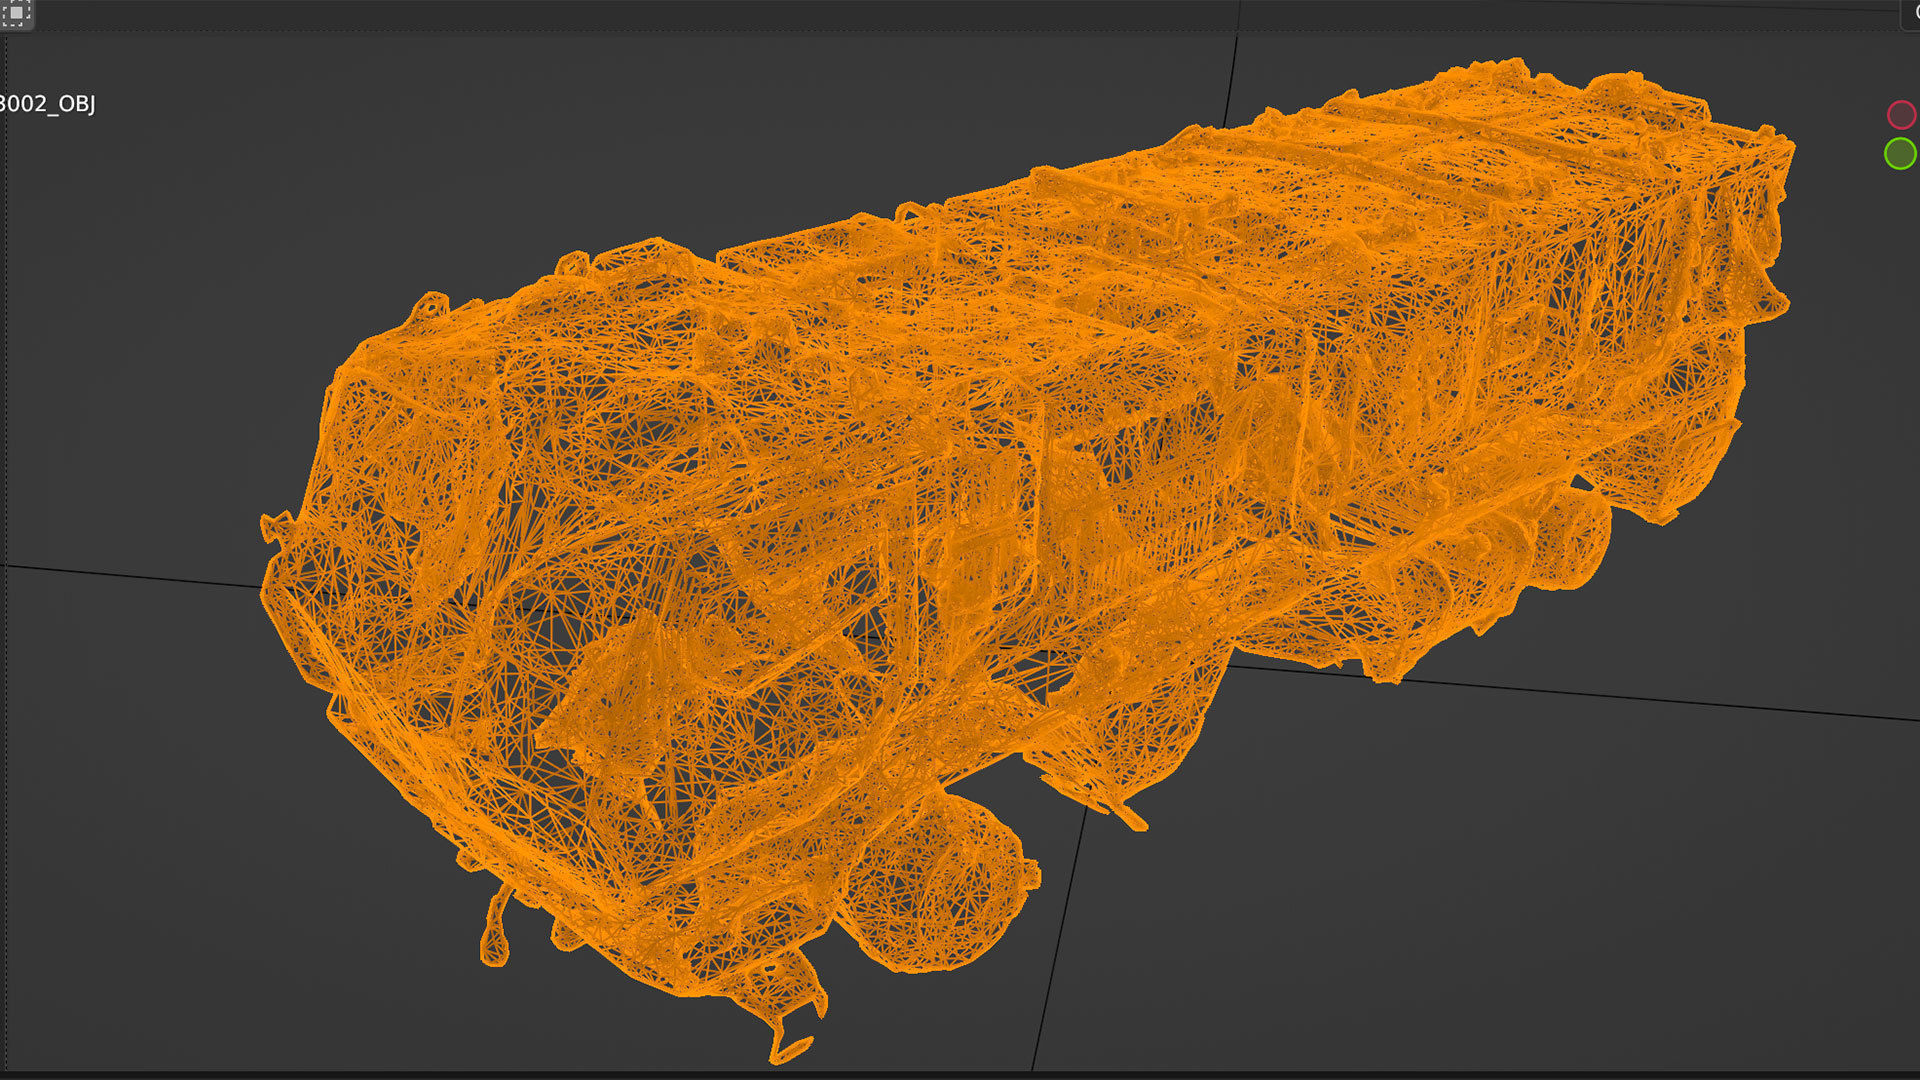Select the Select Box tool icon
Image resolution: width=1920 pixels, height=1080 pixels.
pyautogui.click(x=17, y=14)
